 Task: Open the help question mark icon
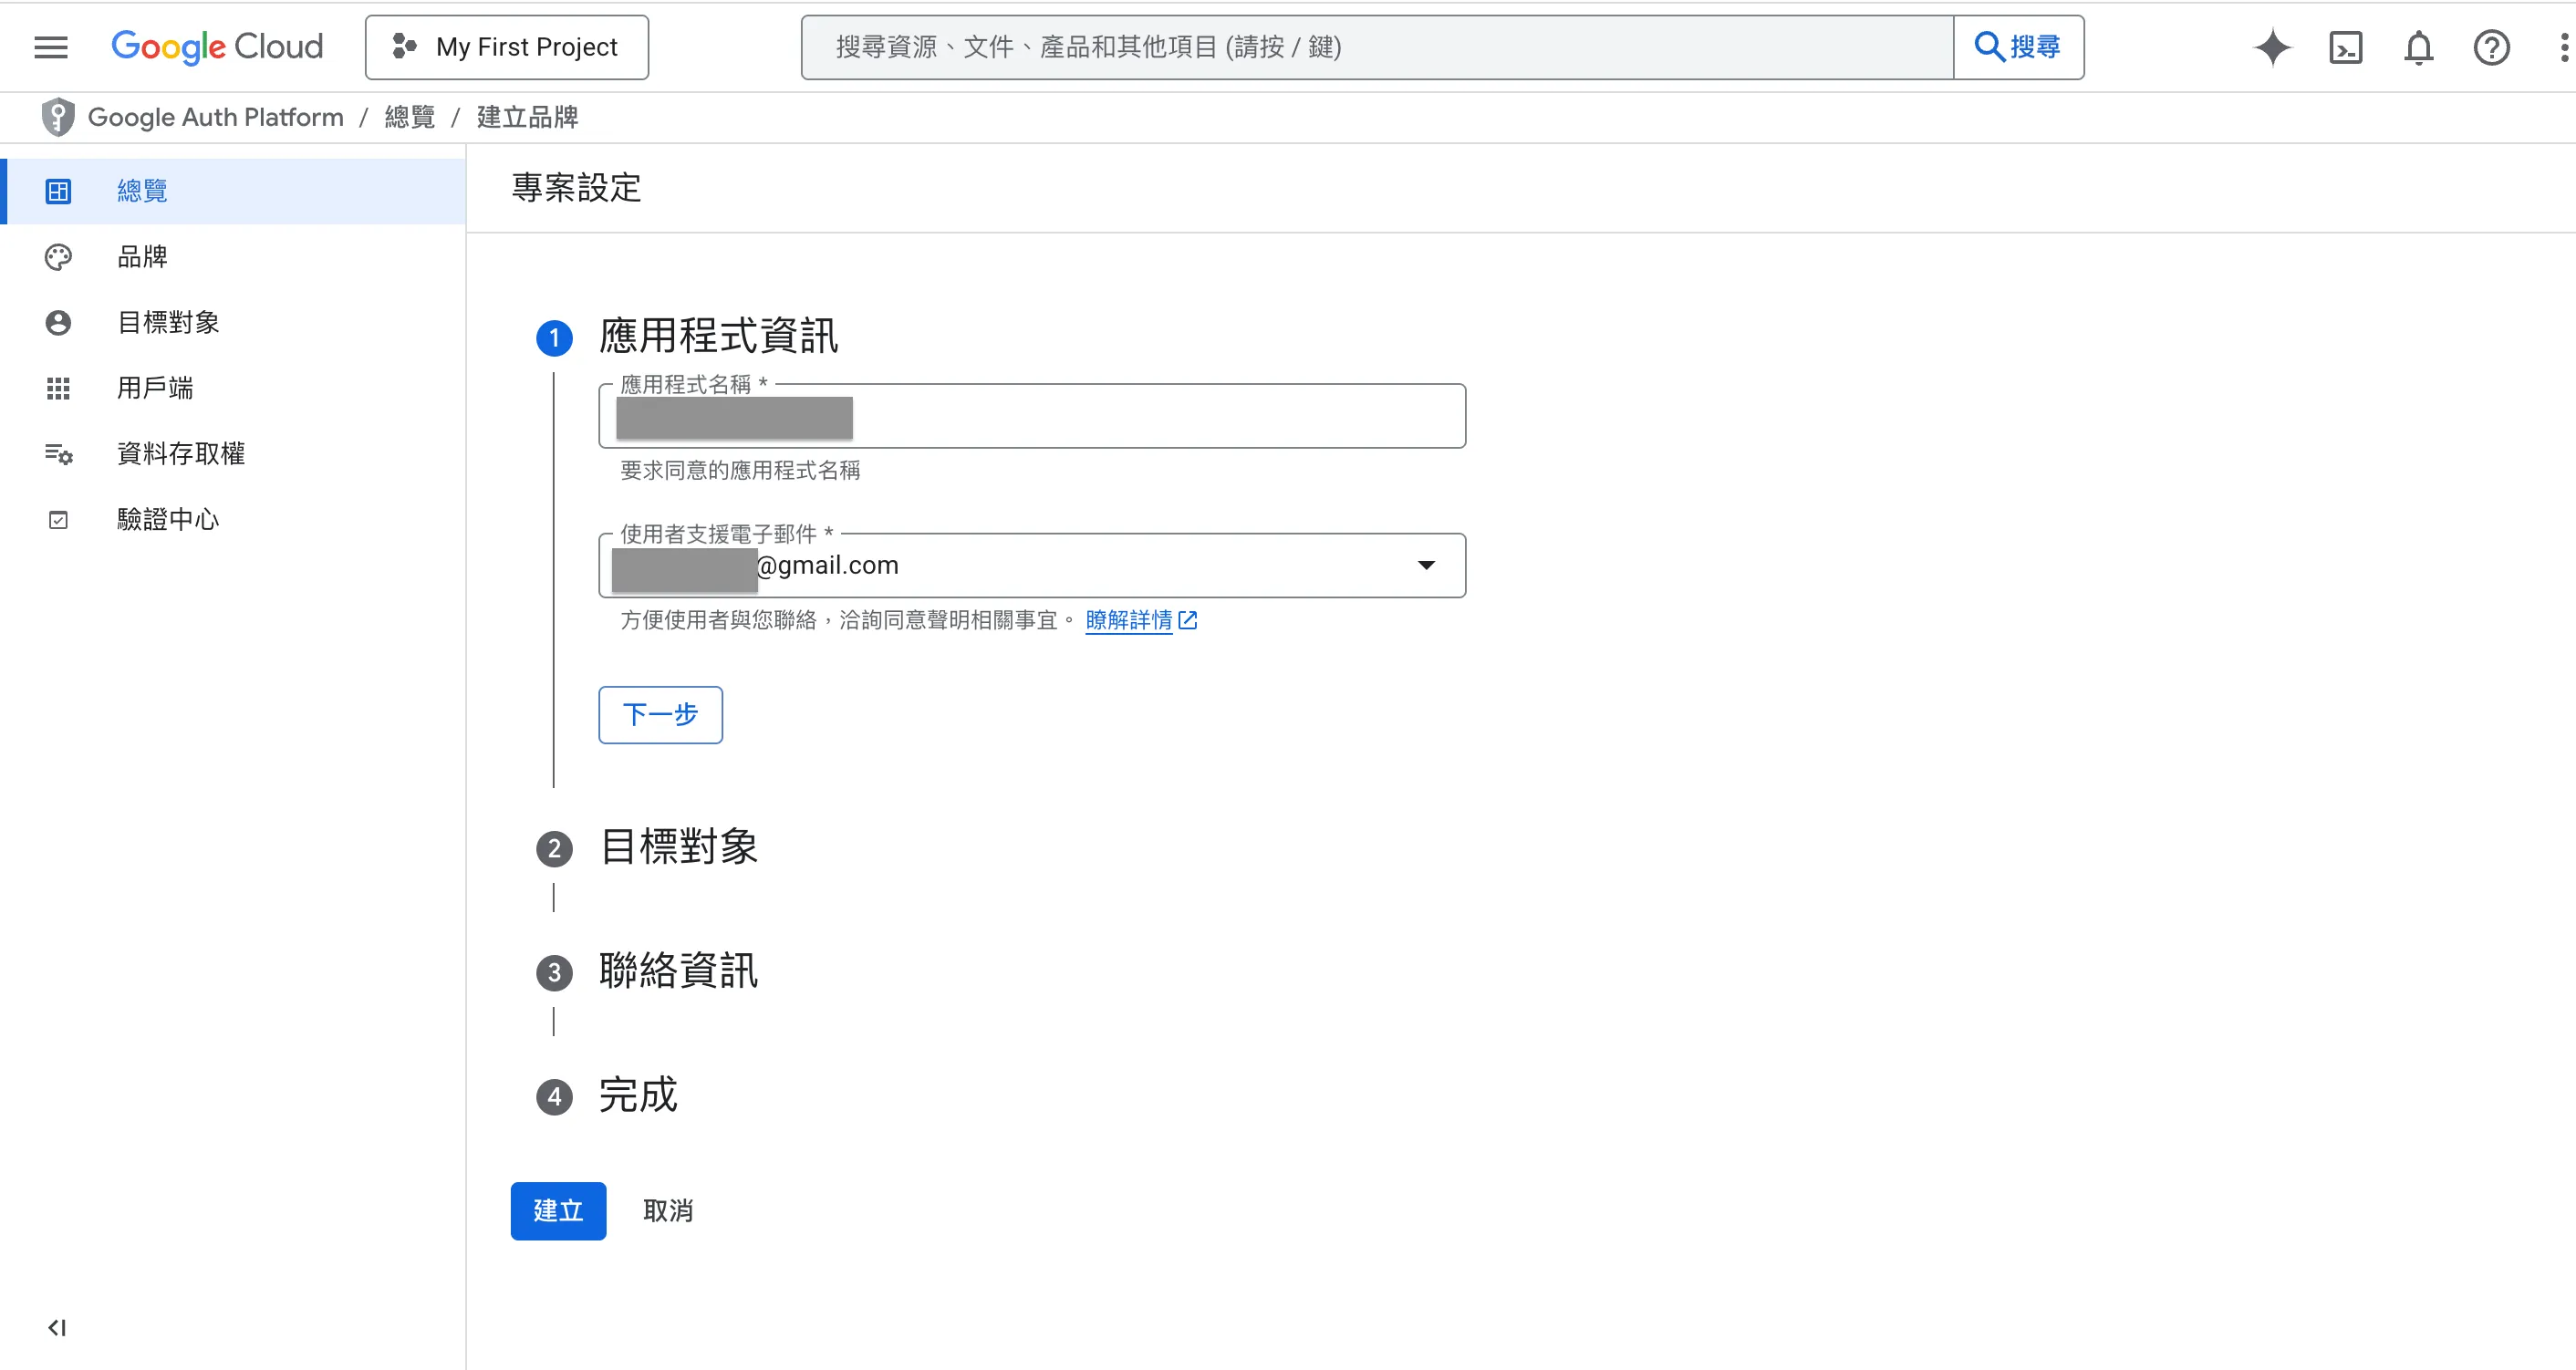pos(2491,47)
